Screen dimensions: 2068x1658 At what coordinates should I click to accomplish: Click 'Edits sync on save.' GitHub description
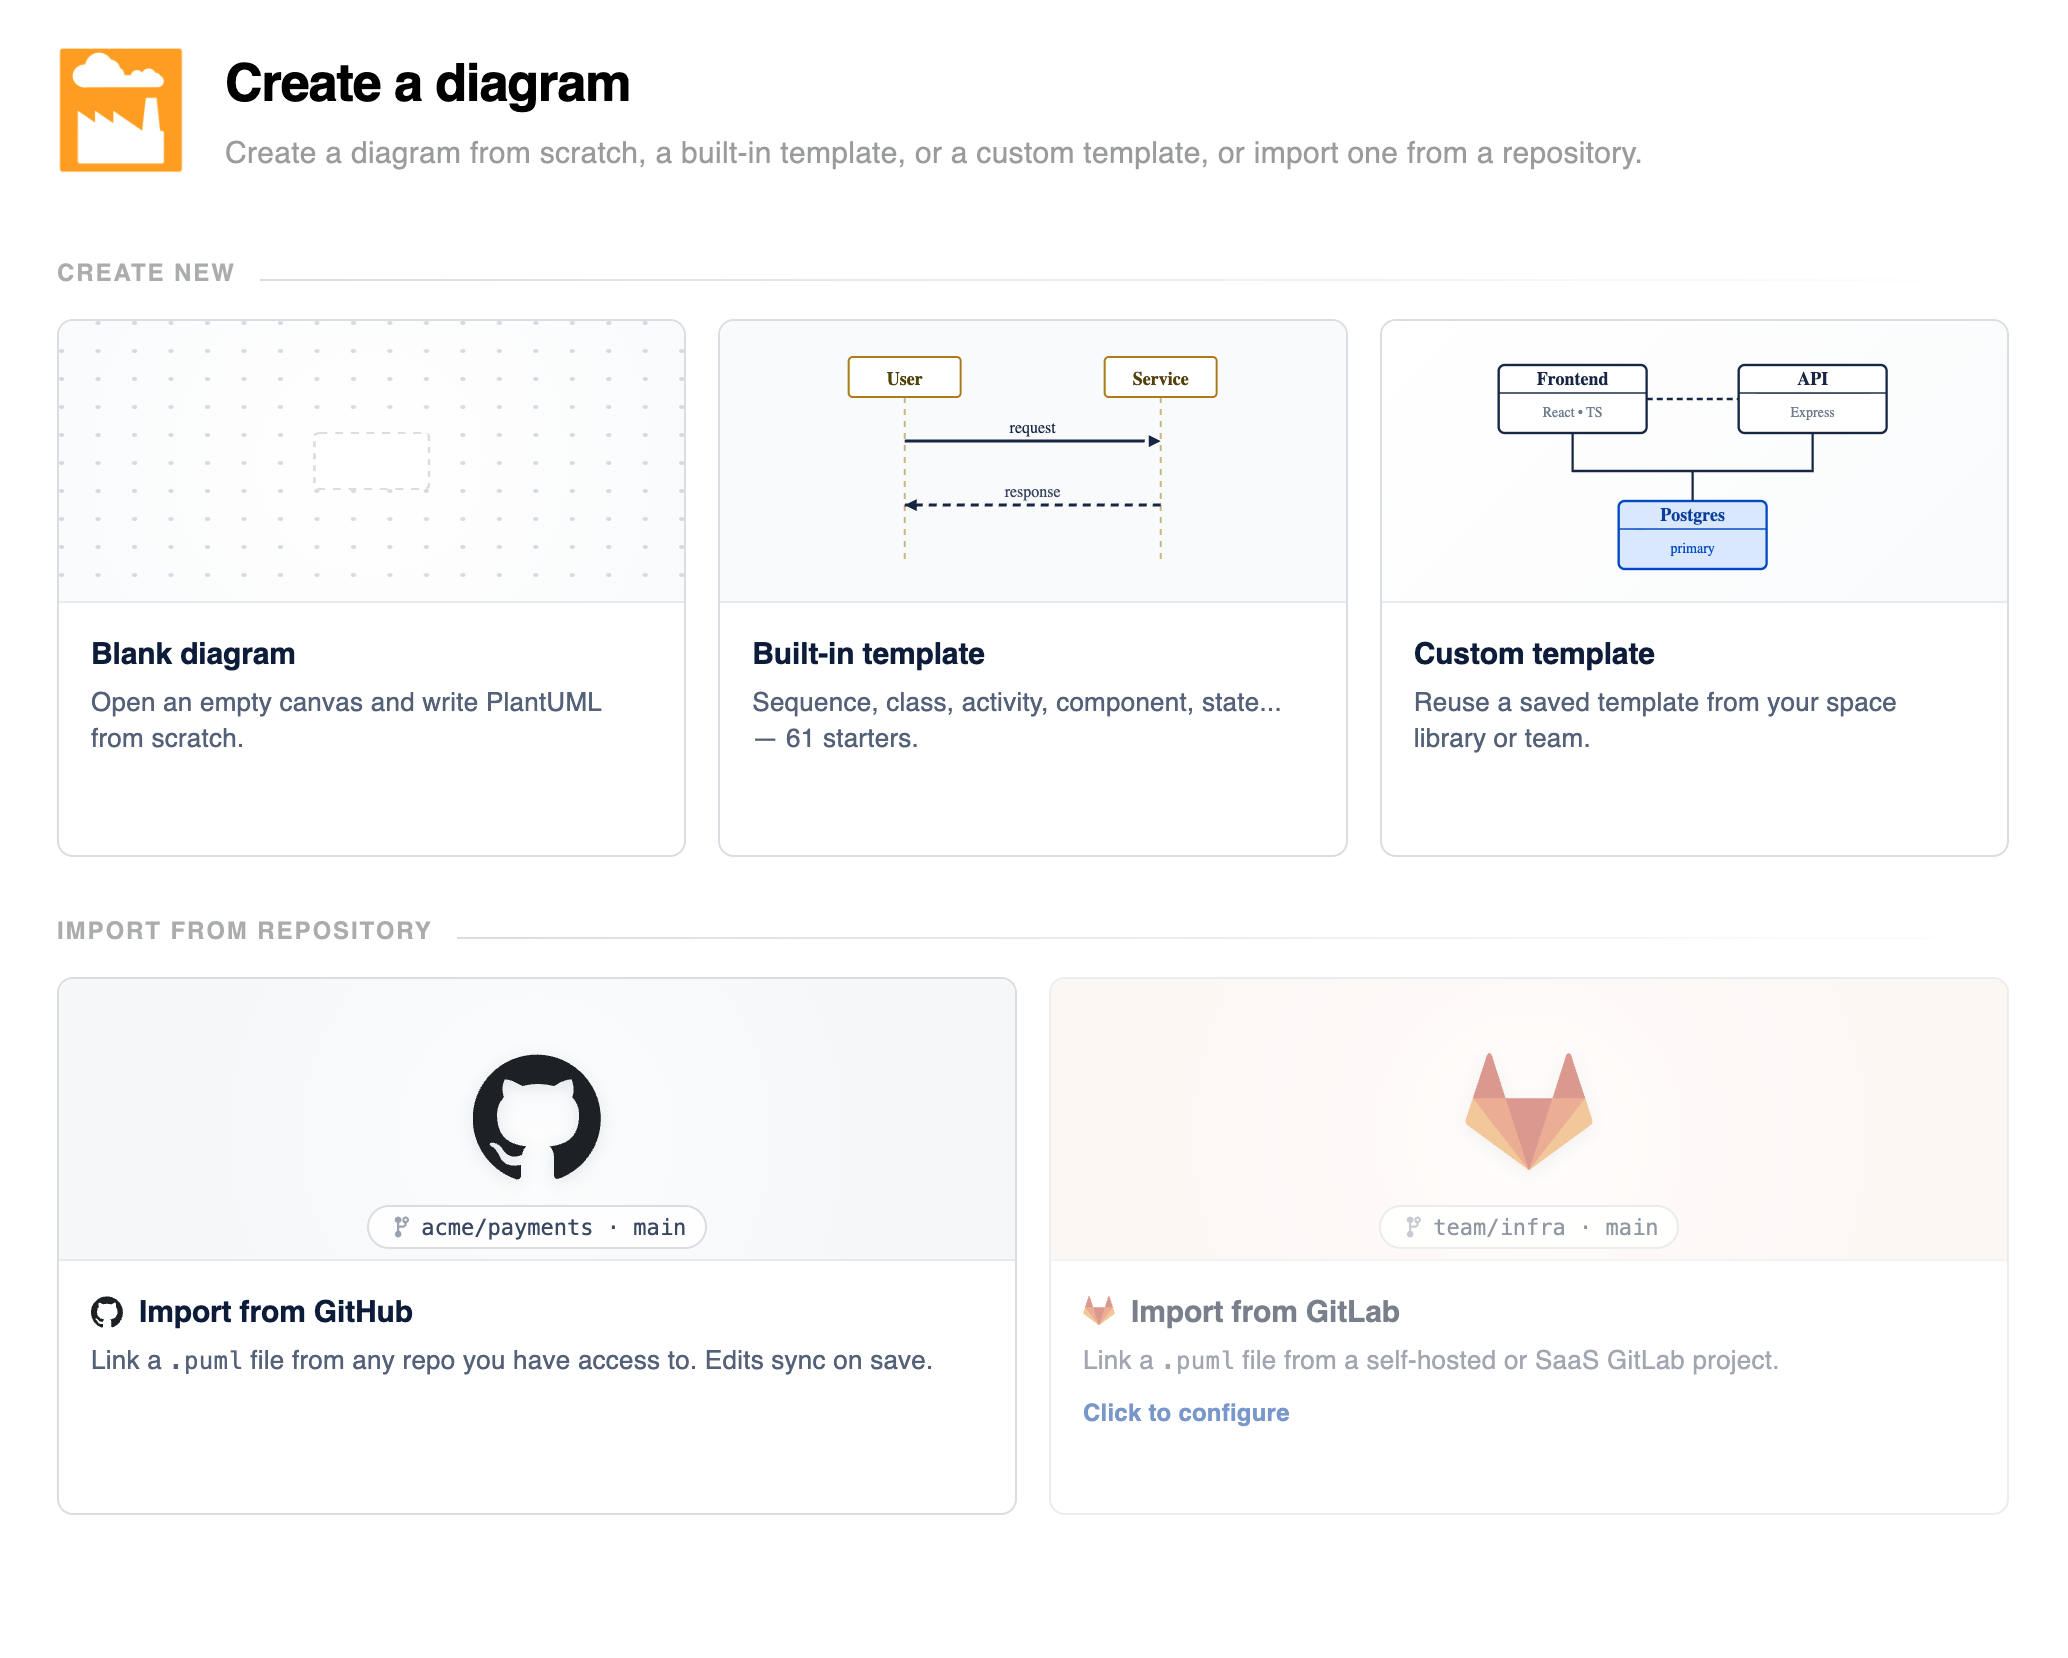click(819, 1360)
